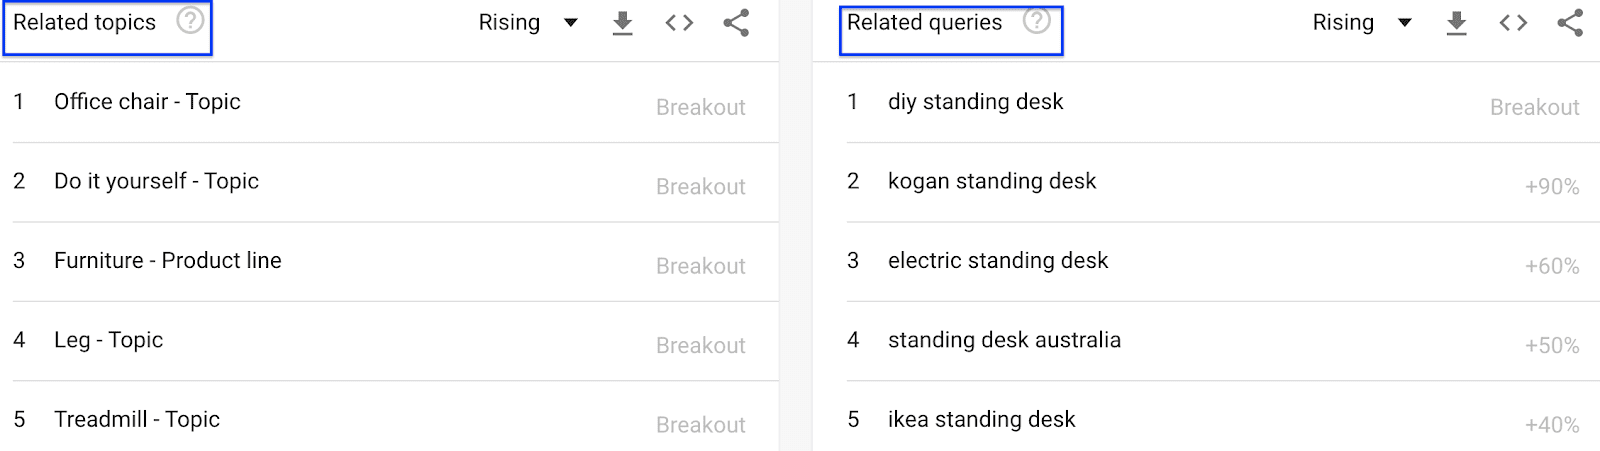Share the Related queries panel
The height and width of the screenshot is (451, 1600).
[x=1570, y=23]
